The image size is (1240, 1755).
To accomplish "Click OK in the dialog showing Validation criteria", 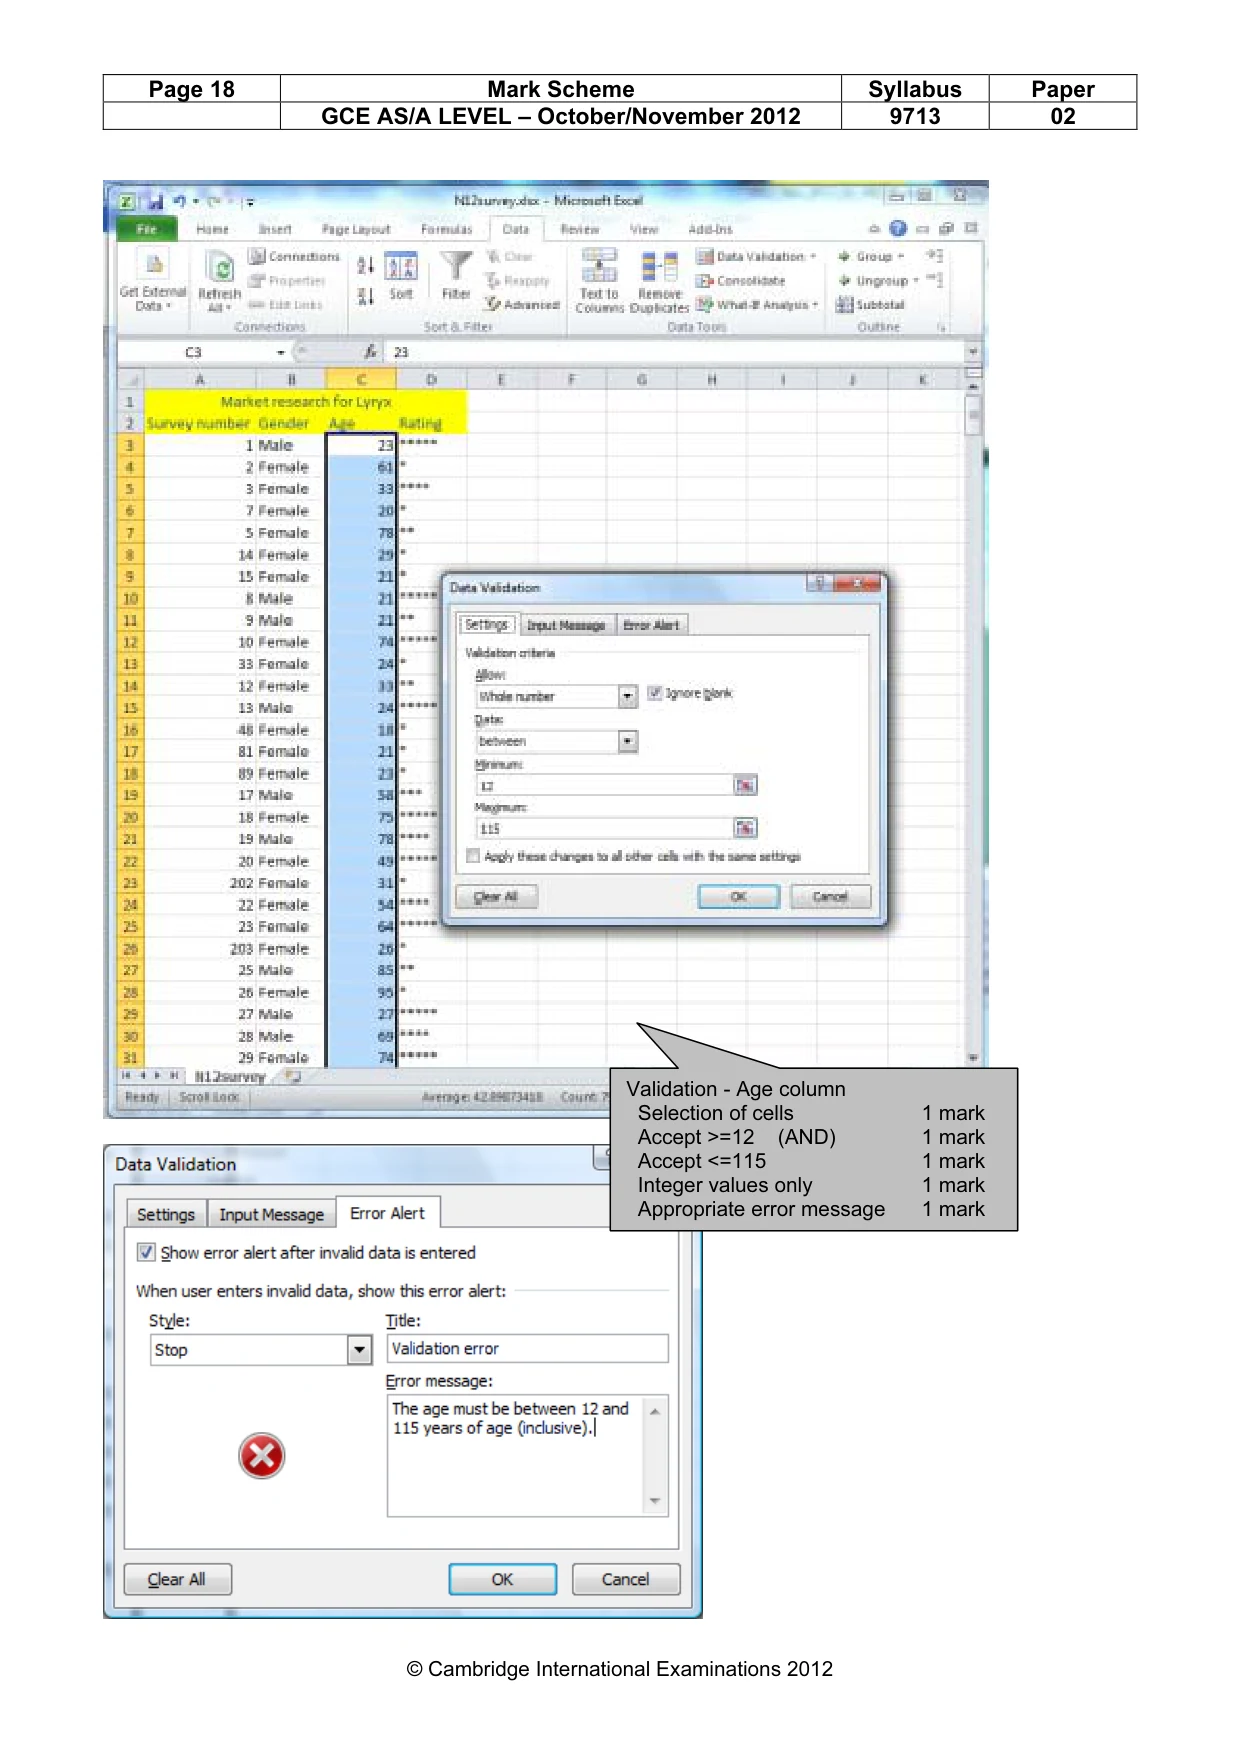I will 738,896.
